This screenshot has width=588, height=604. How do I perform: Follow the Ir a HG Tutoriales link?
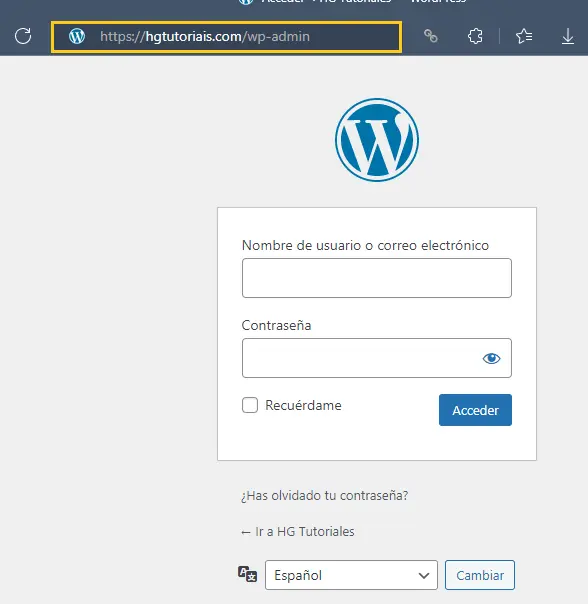point(297,532)
